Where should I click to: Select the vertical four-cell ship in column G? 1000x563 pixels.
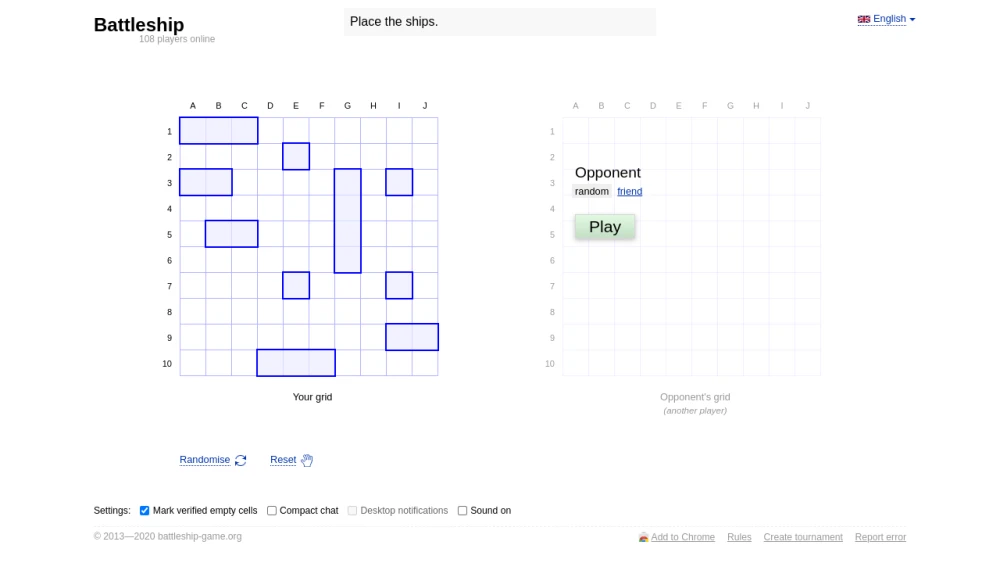348,221
